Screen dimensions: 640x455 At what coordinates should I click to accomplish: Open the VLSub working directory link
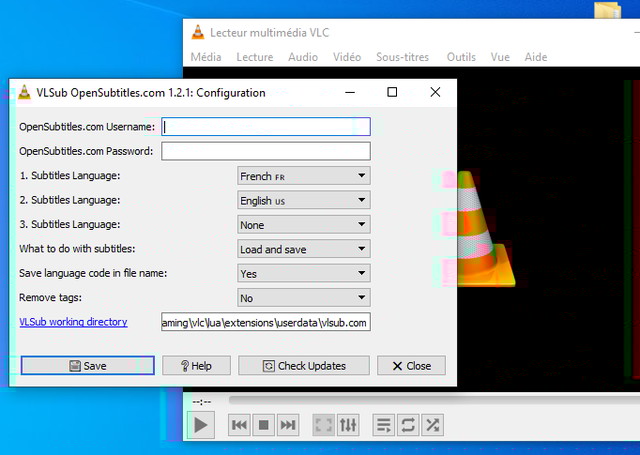click(x=73, y=322)
